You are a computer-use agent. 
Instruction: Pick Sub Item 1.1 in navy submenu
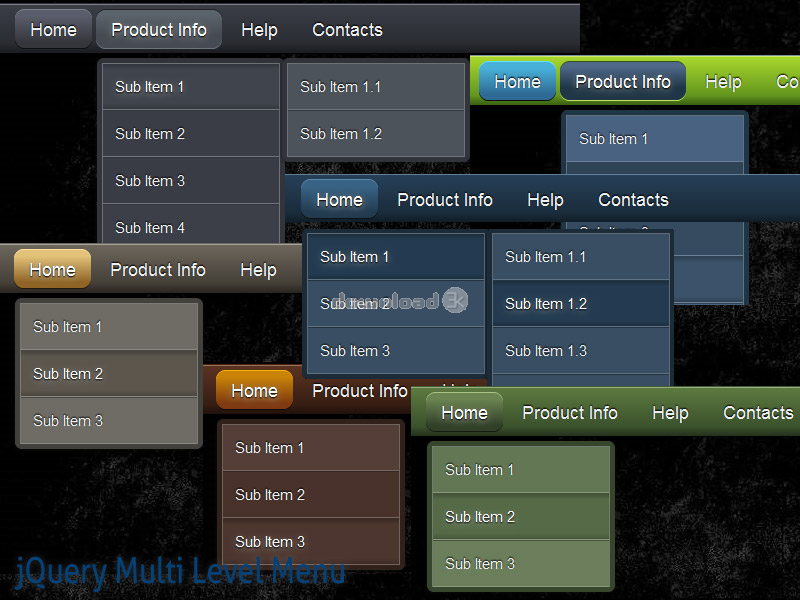click(581, 257)
